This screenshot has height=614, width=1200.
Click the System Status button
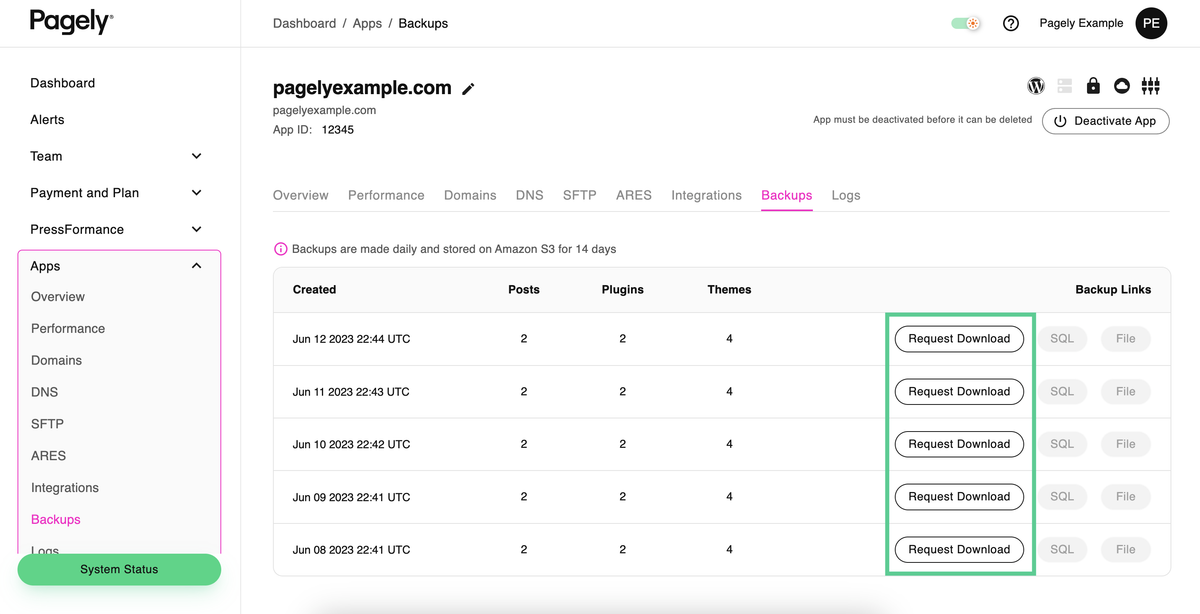click(x=119, y=569)
